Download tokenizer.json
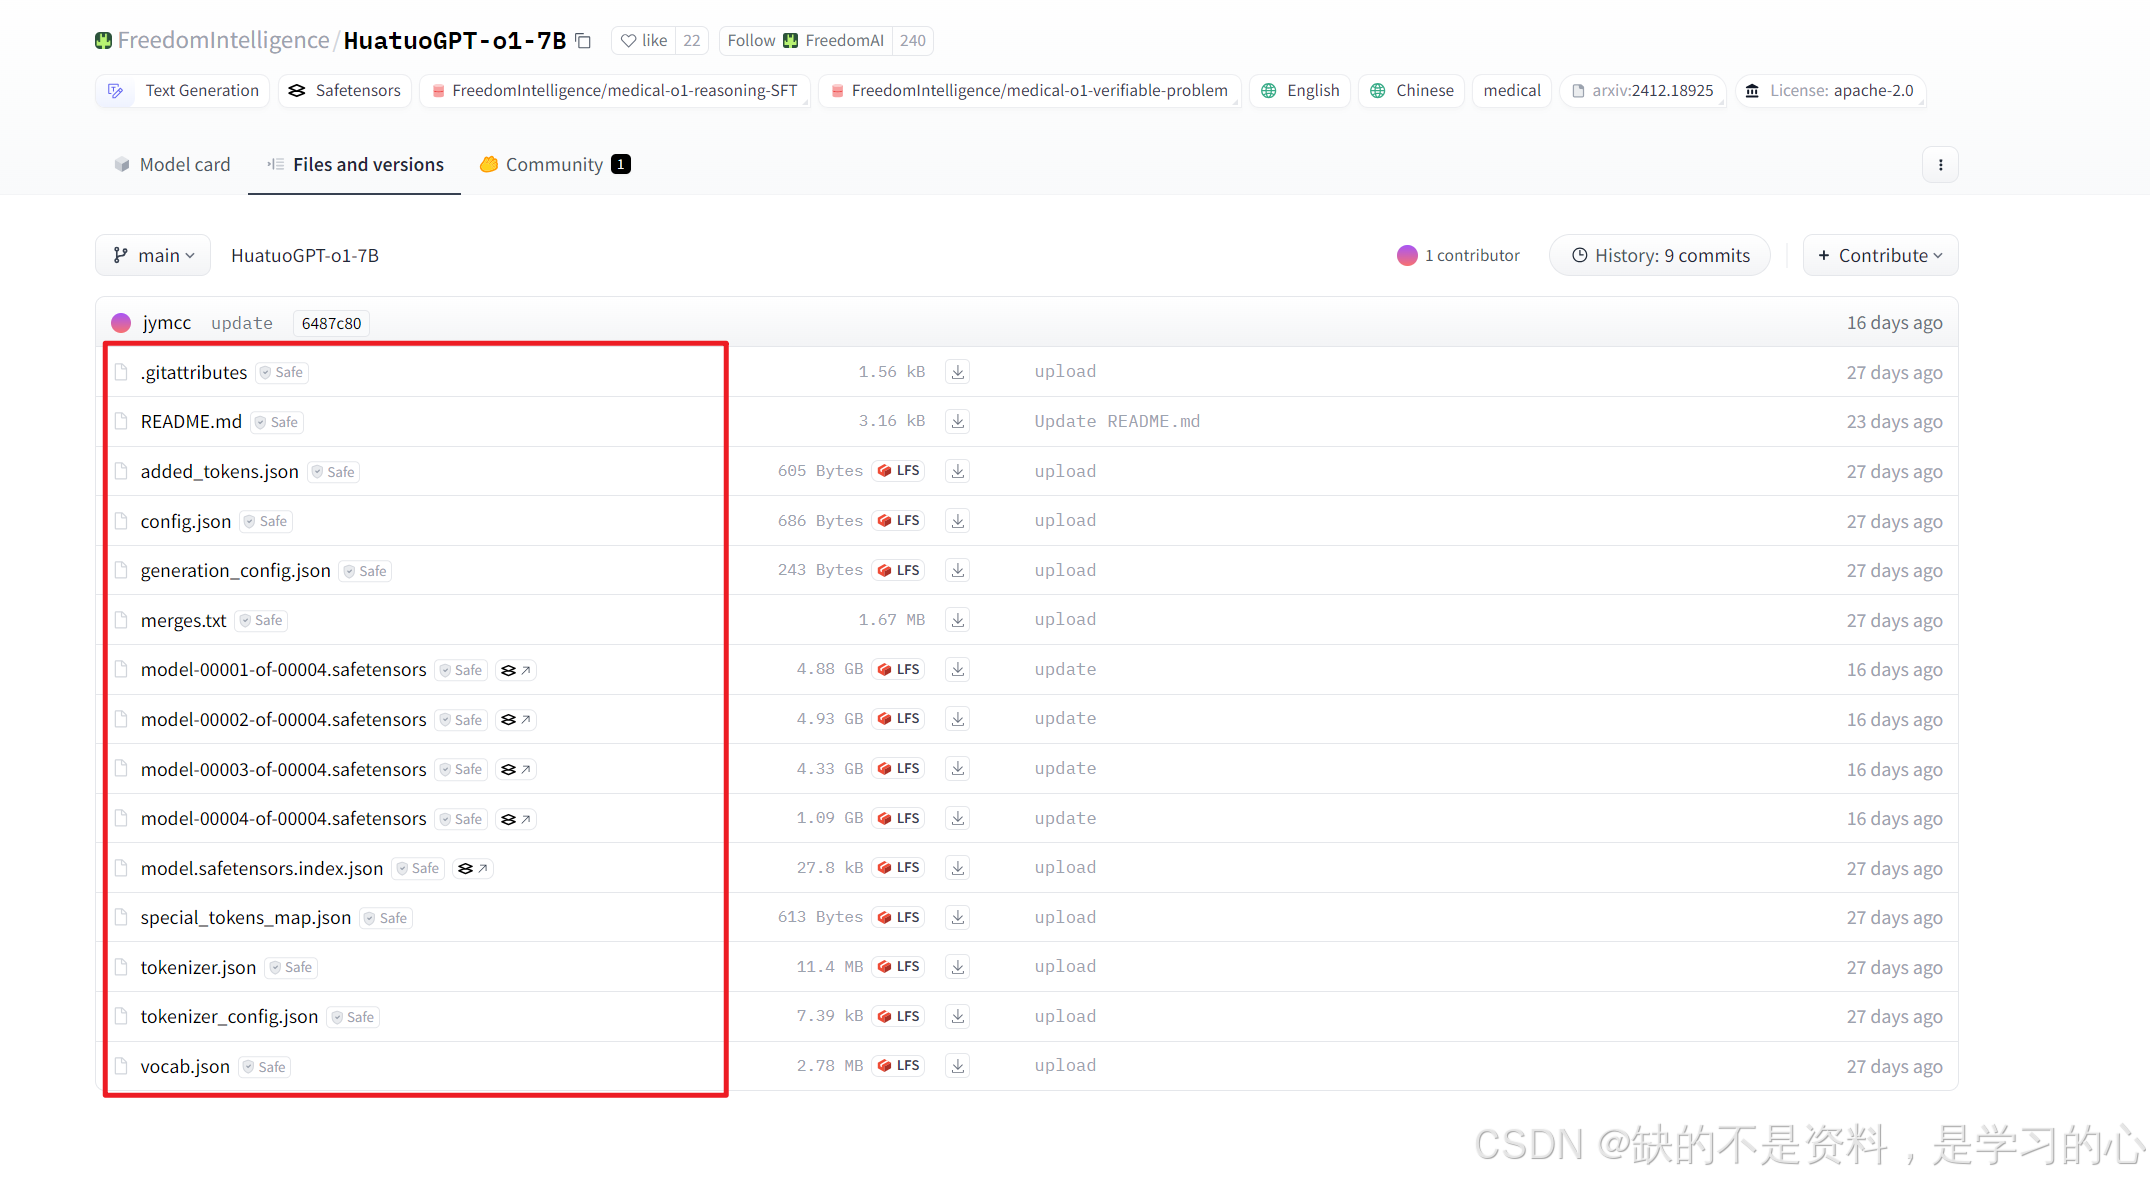2150x1181 pixels. (958, 967)
